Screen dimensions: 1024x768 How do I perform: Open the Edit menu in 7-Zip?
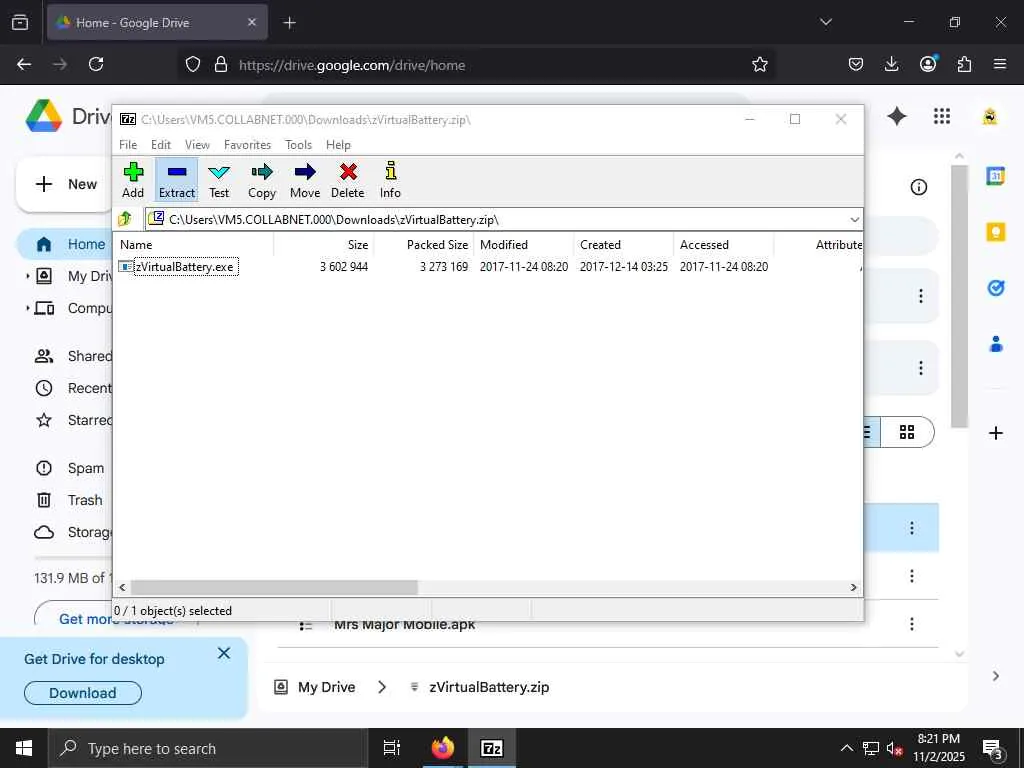[x=161, y=145]
